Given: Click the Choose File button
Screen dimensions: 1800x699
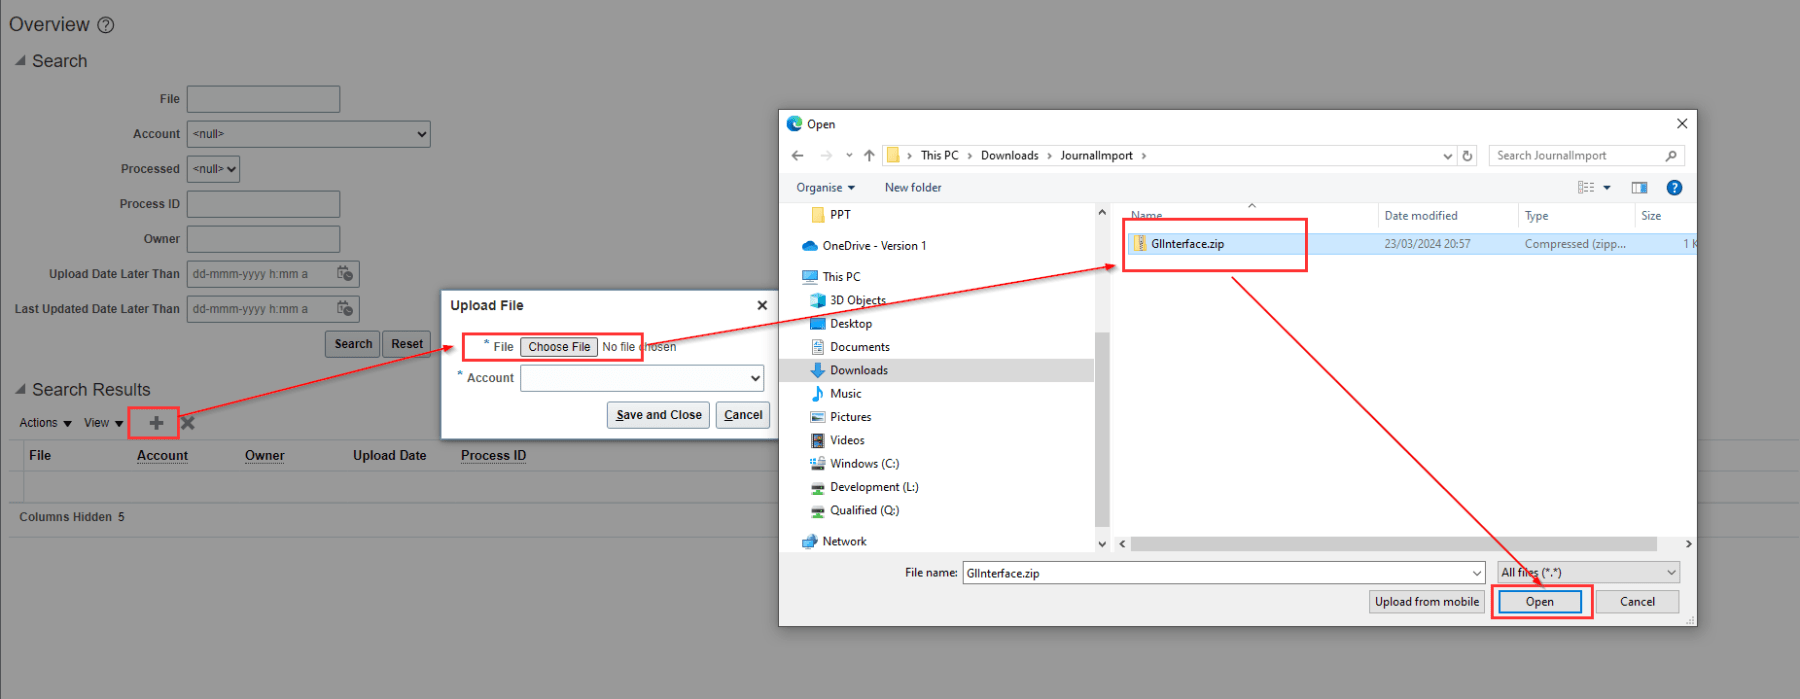Looking at the screenshot, I should [559, 347].
